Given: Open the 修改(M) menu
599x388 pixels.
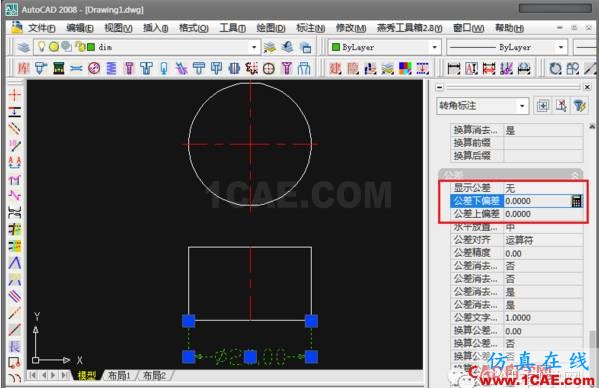Looking at the screenshot, I should coord(351,28).
